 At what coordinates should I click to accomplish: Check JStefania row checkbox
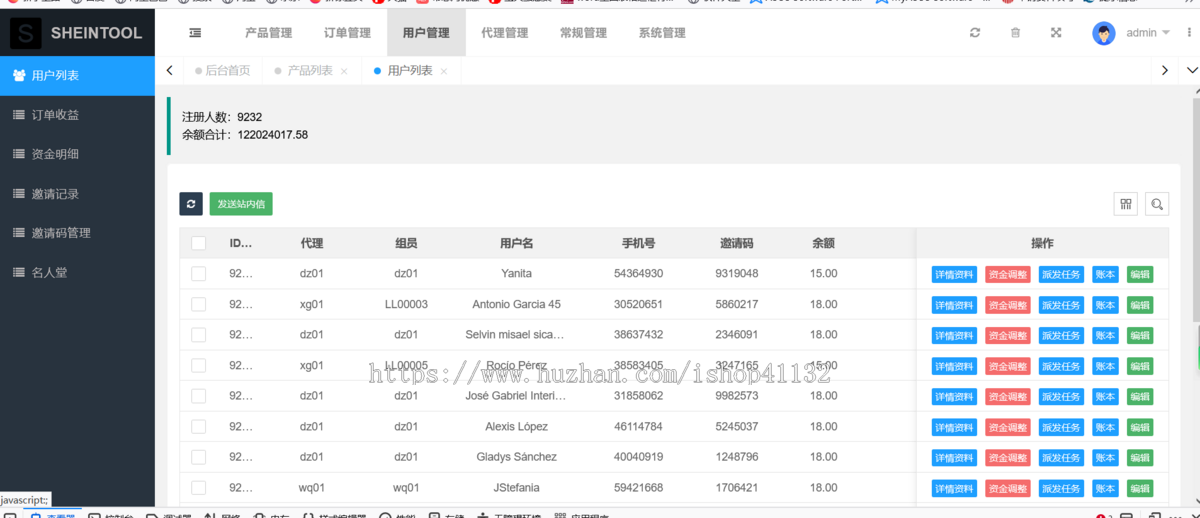(198, 488)
